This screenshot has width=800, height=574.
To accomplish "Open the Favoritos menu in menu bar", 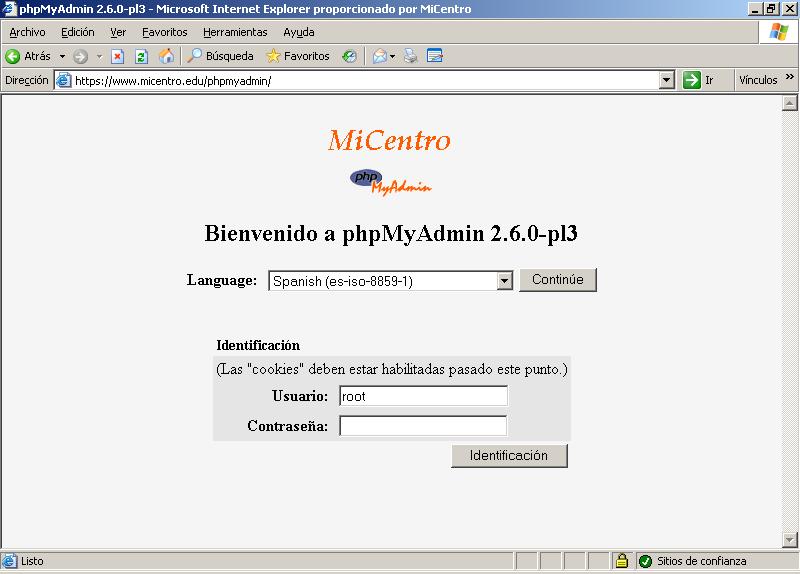I will coord(165,32).
